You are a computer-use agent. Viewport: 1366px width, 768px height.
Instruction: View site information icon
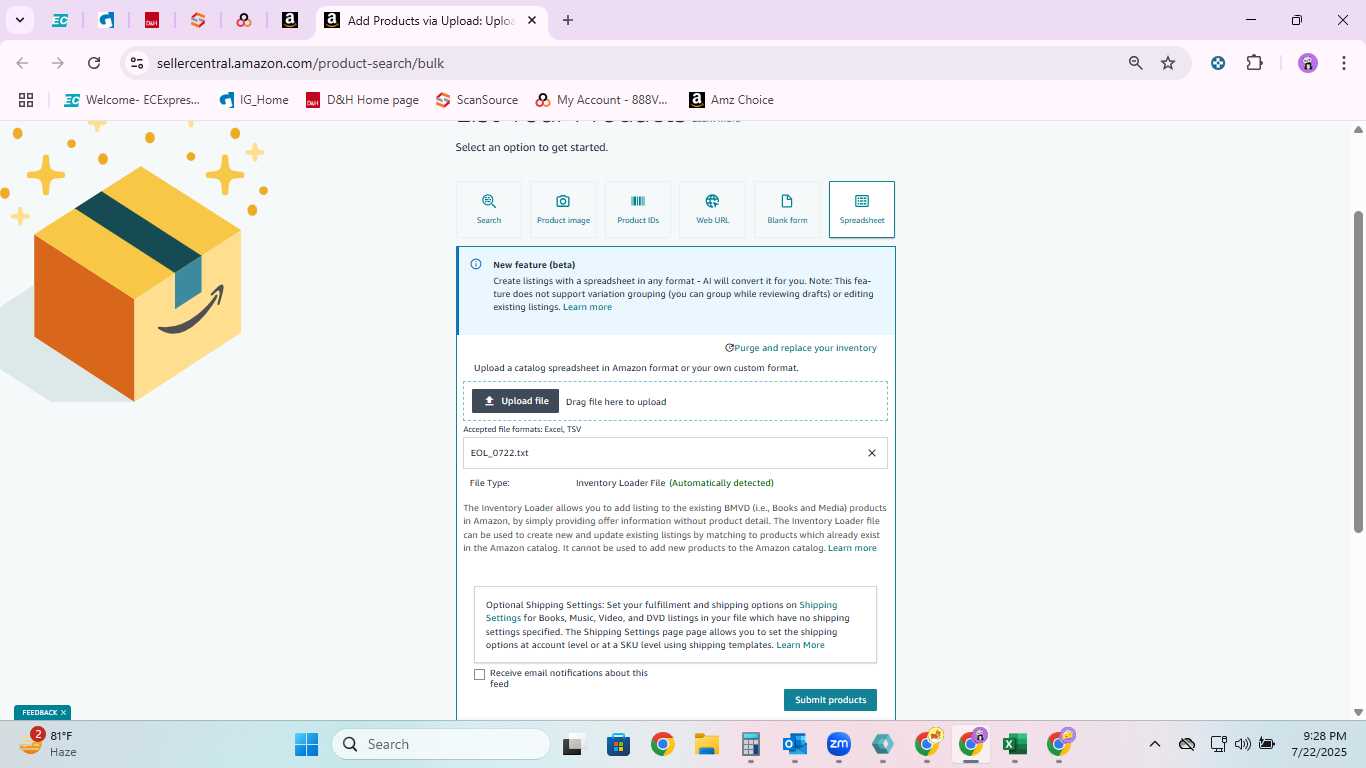point(137,63)
